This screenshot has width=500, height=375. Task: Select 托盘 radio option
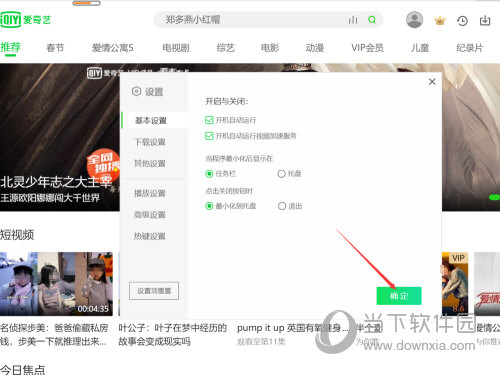point(282,174)
